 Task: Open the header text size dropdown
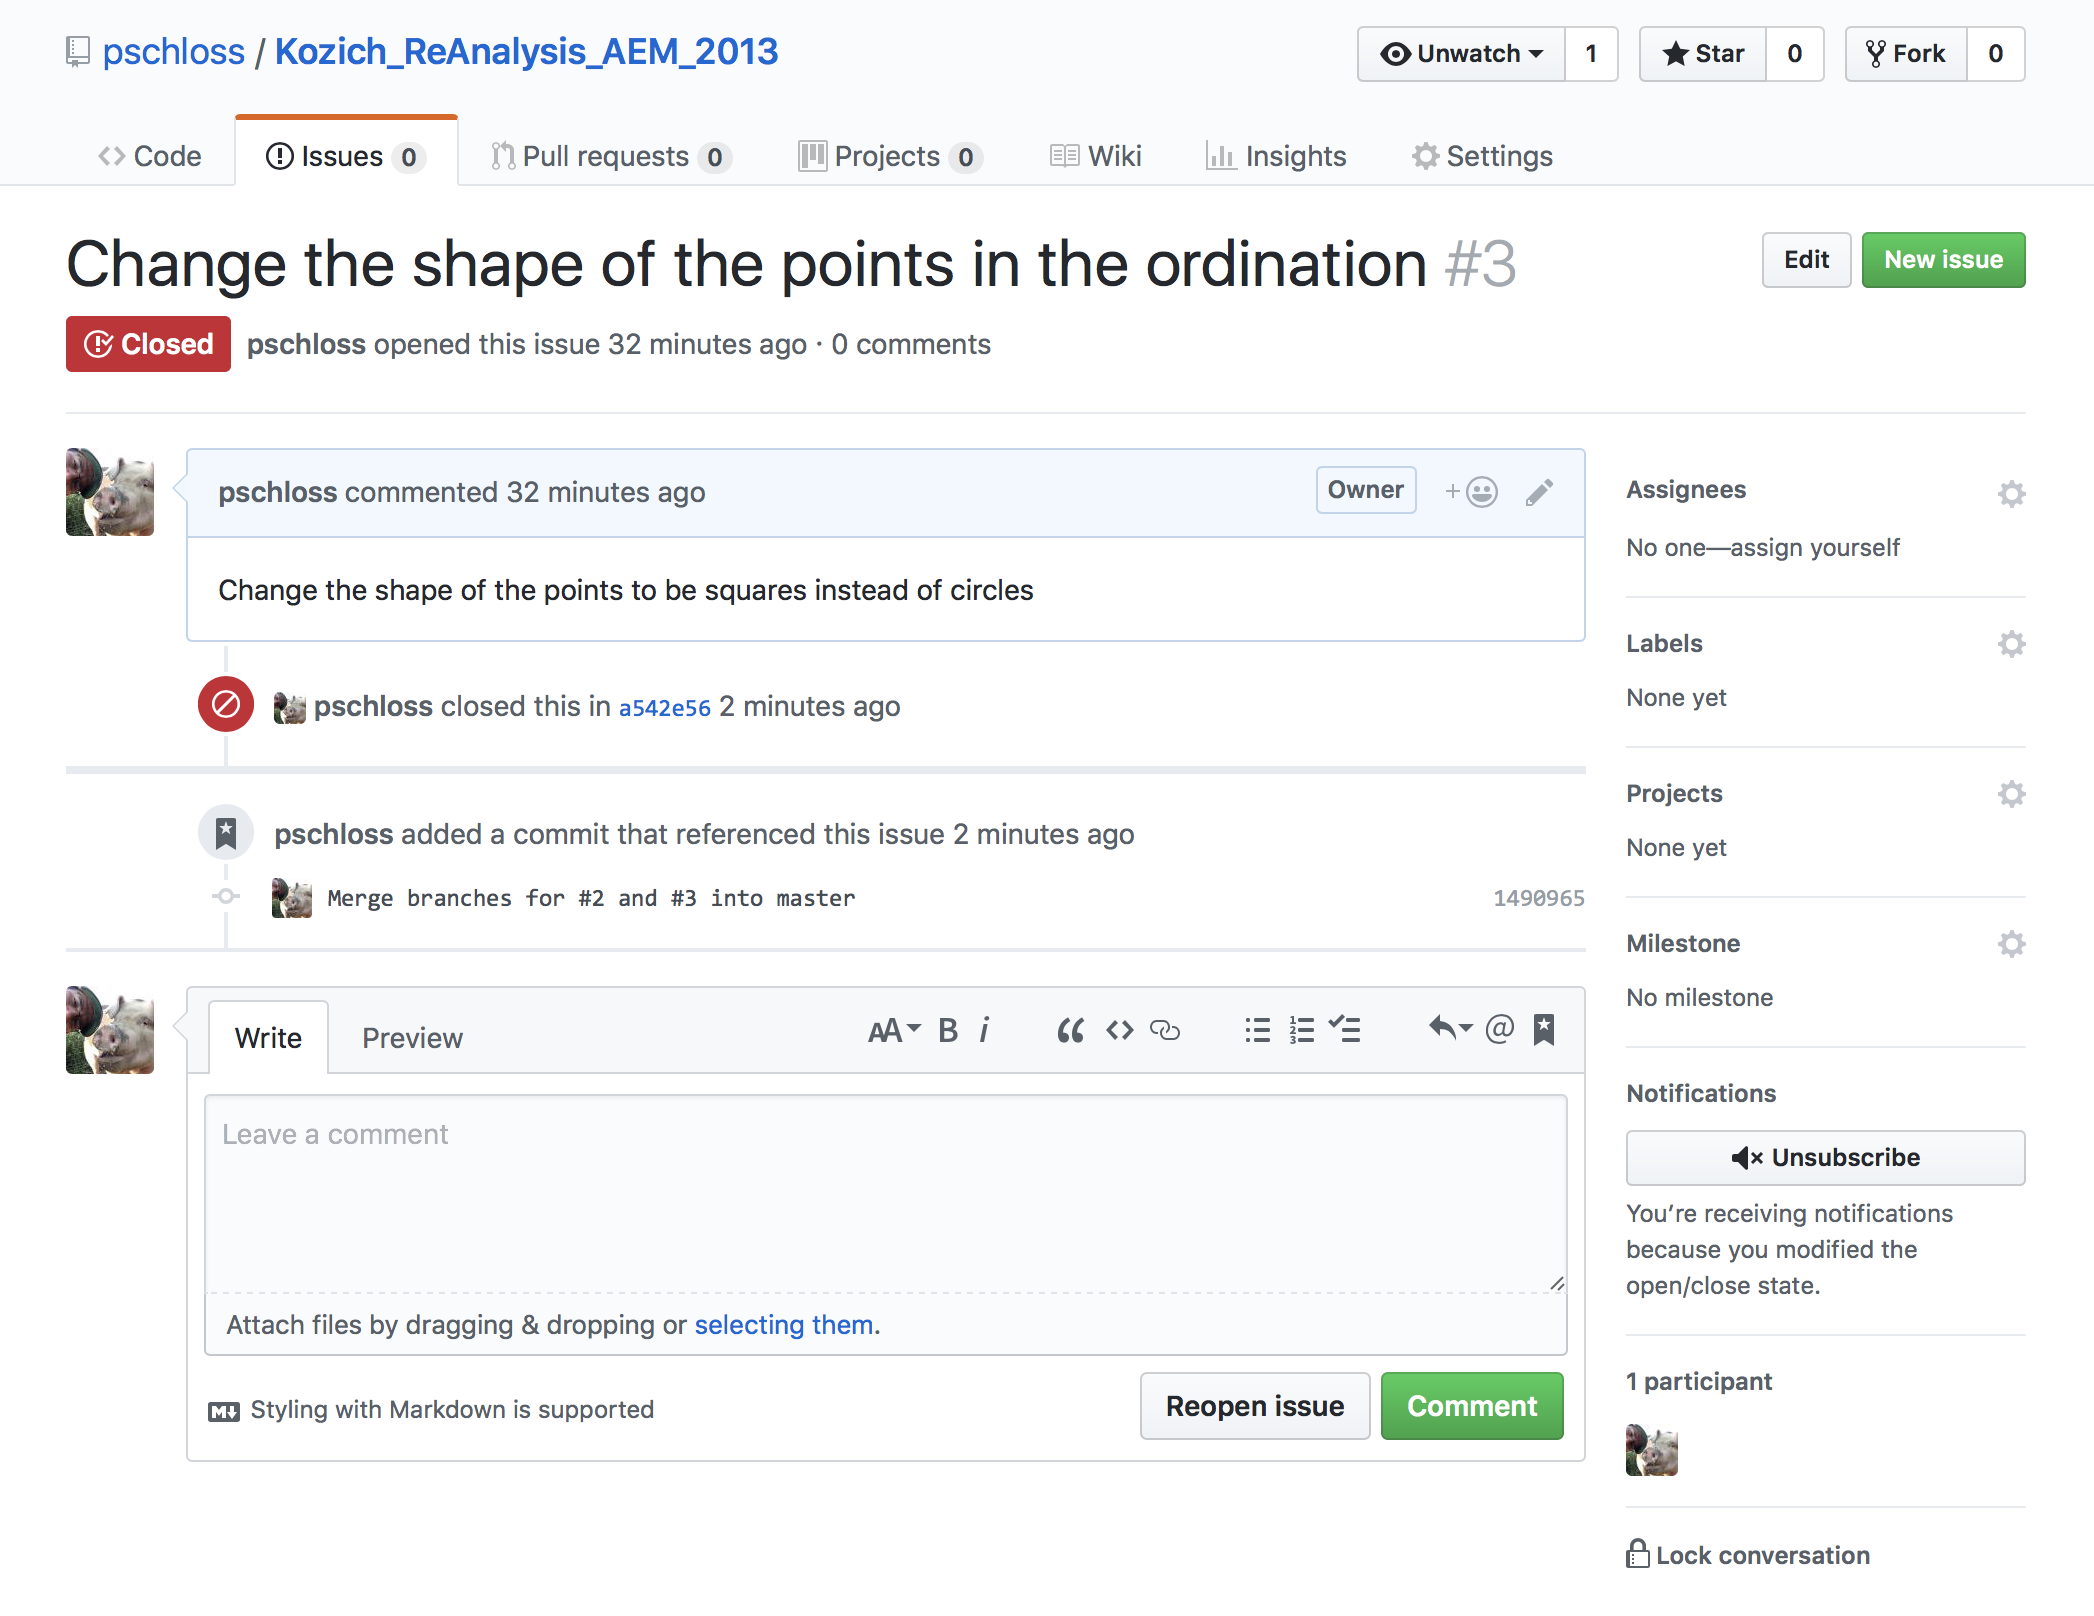click(894, 1030)
